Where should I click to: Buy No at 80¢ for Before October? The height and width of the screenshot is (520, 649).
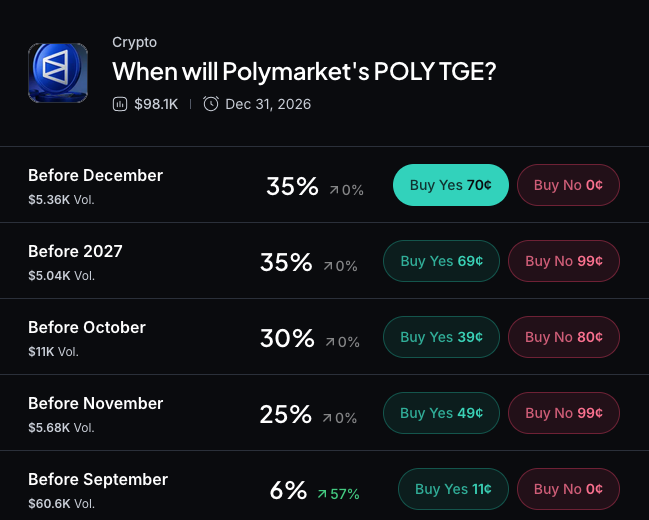564,337
